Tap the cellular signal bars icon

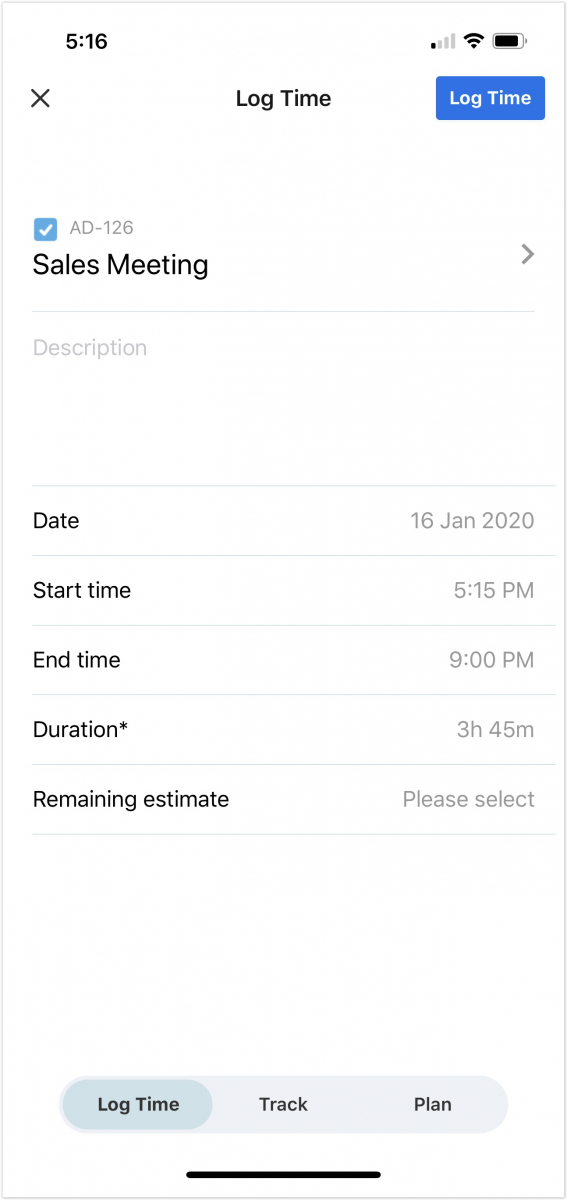pos(443,42)
